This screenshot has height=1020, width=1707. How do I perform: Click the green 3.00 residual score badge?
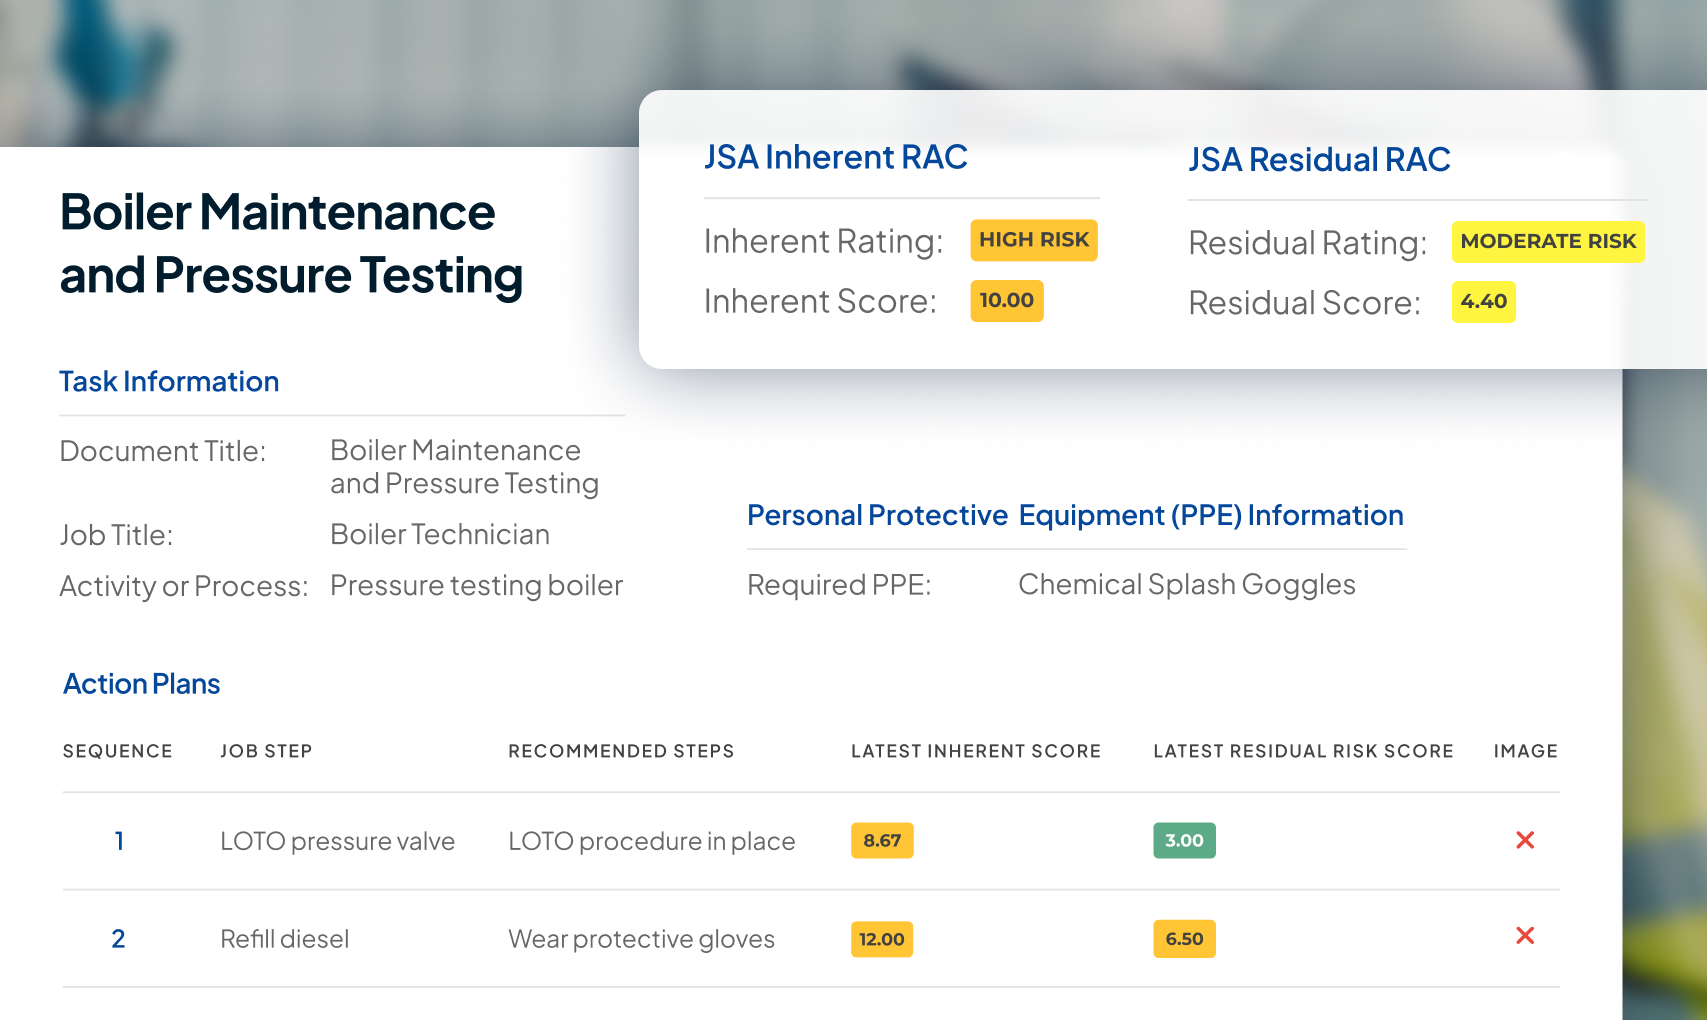click(1184, 841)
